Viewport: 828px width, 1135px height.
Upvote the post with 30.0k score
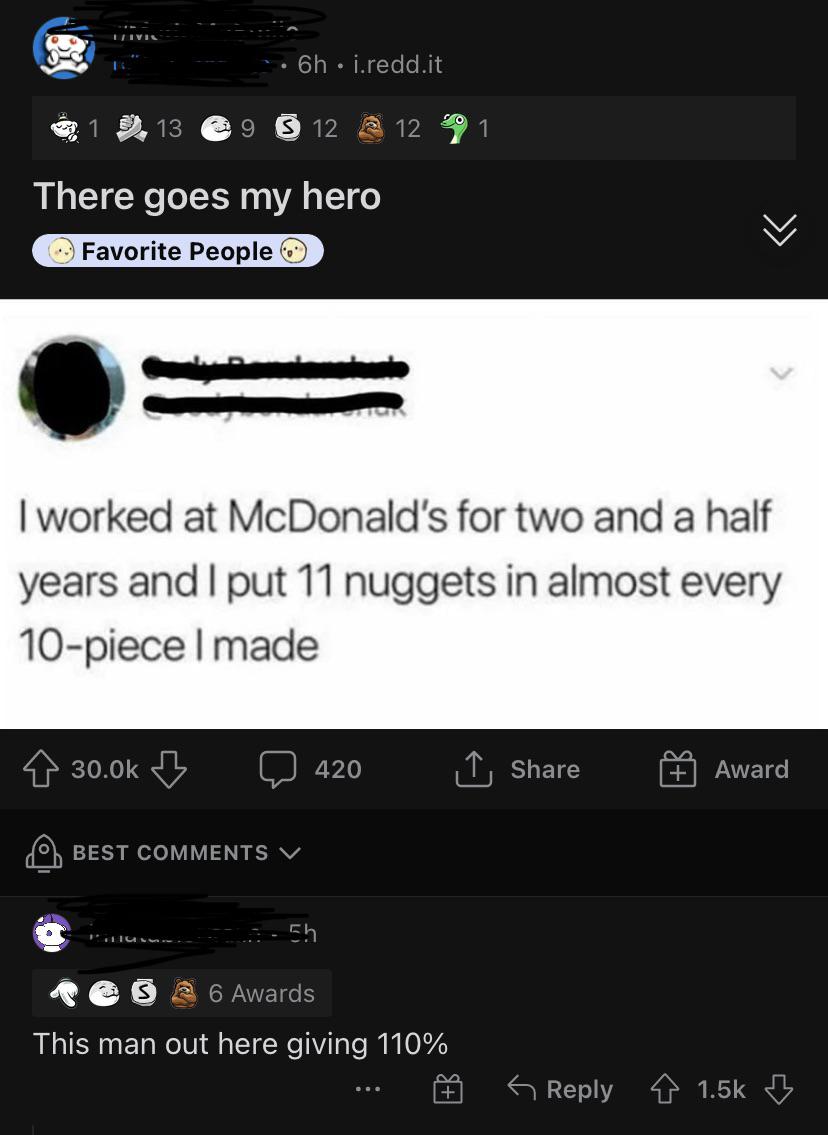tap(41, 769)
